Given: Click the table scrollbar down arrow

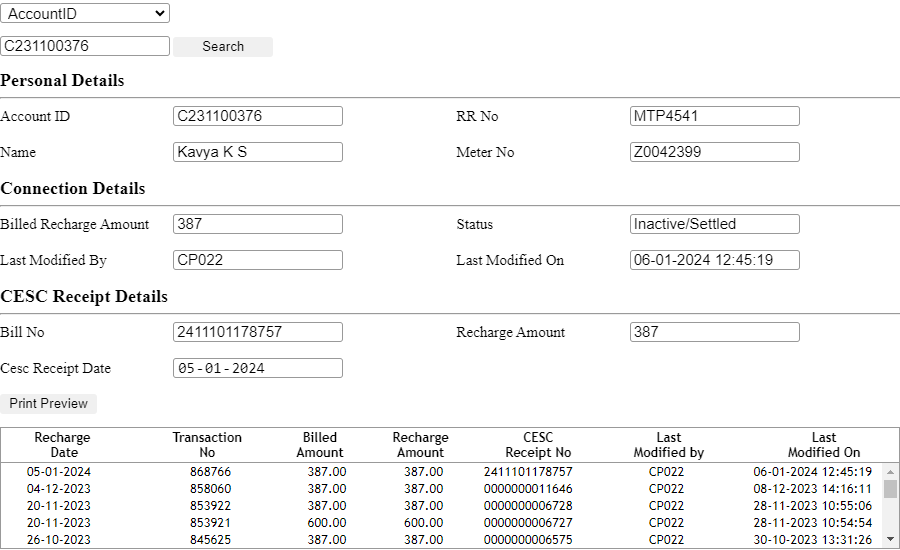Looking at the screenshot, I should coord(890,539).
